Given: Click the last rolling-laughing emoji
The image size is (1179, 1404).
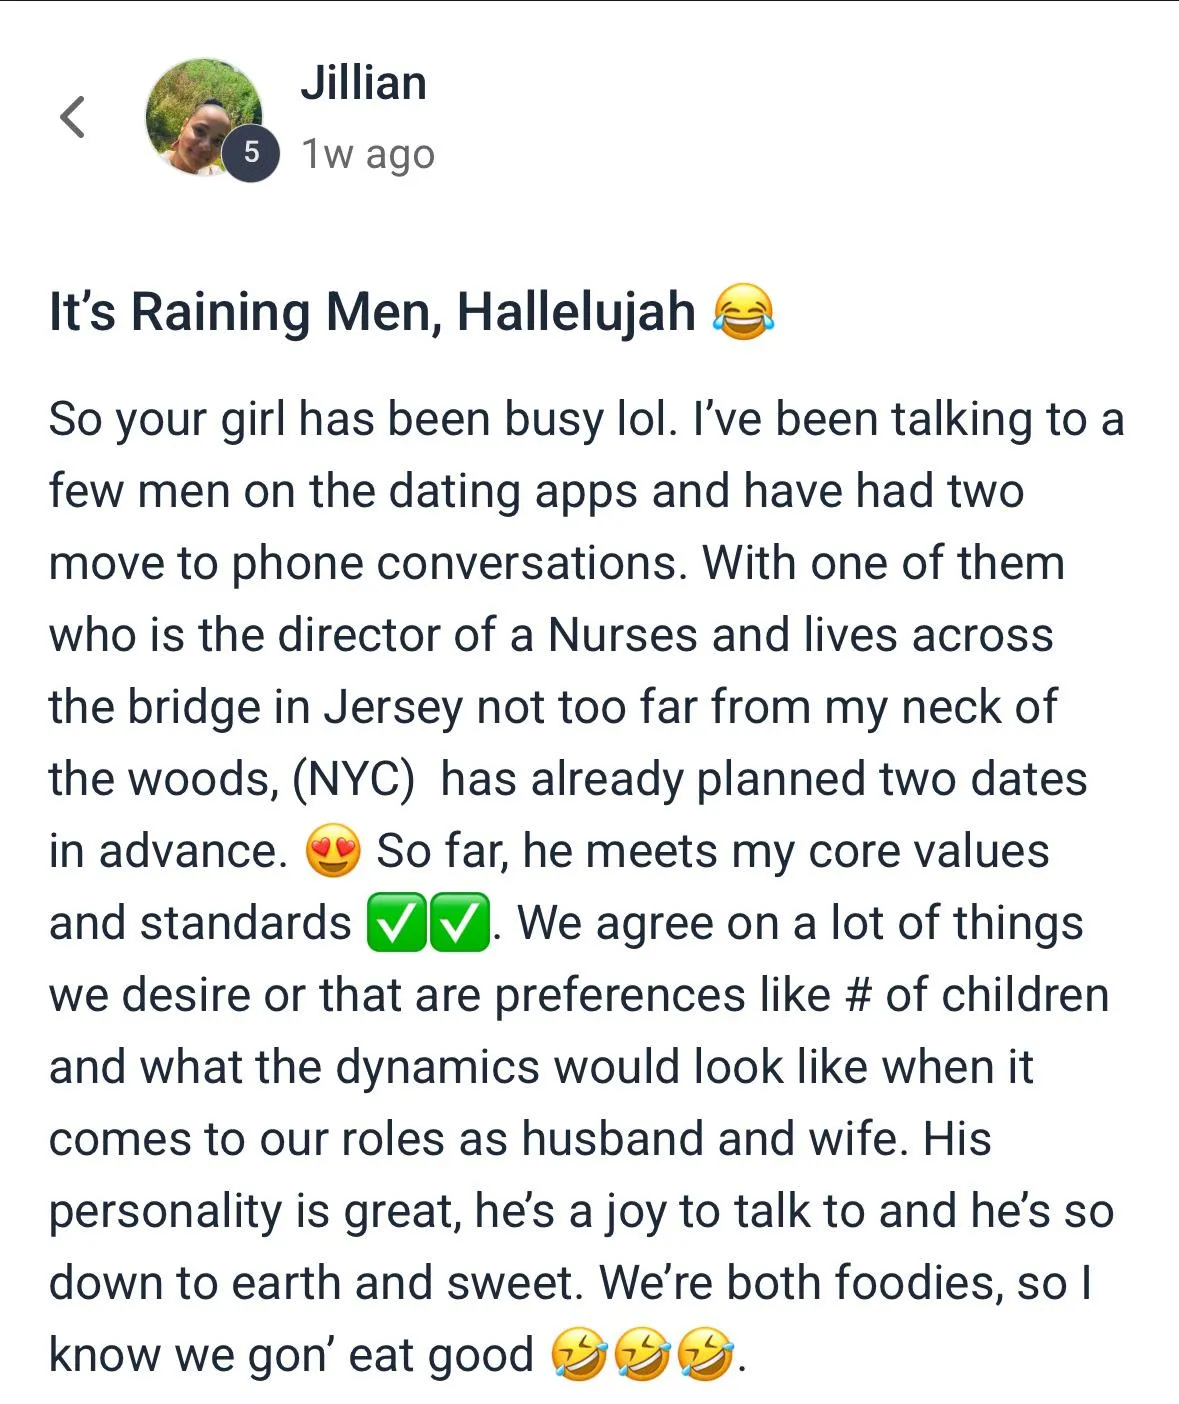Looking at the screenshot, I should click(x=705, y=1354).
